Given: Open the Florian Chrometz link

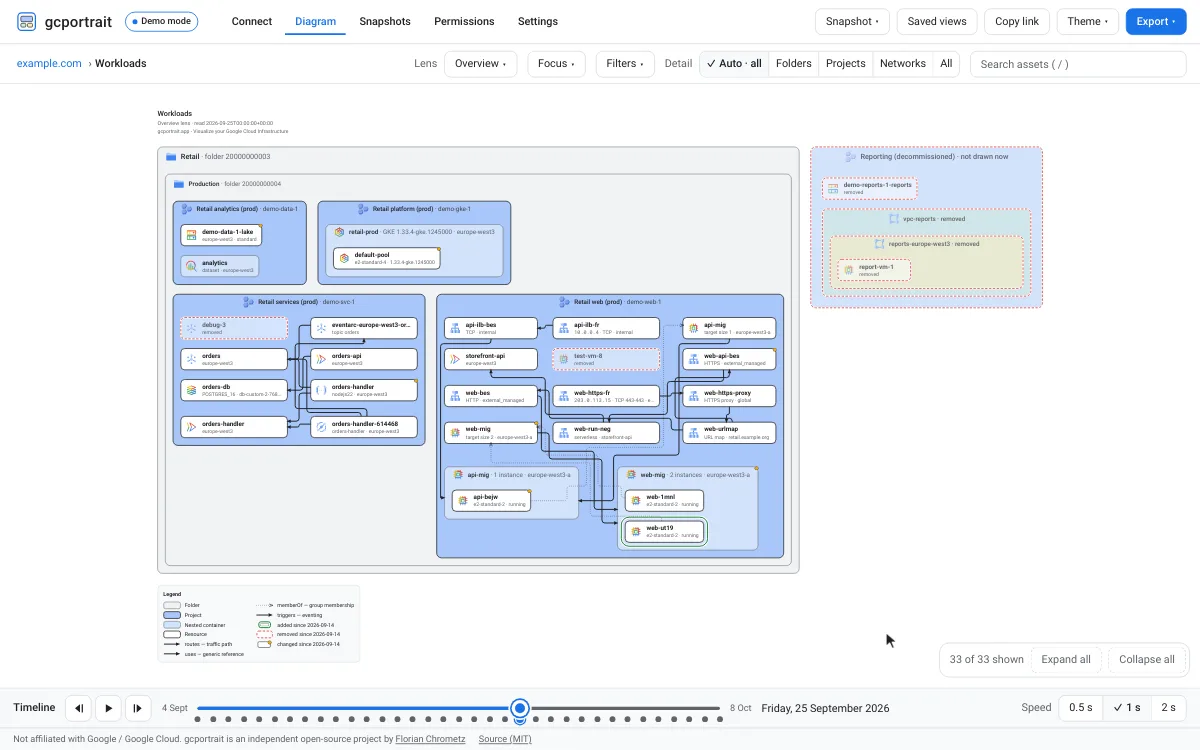Looking at the screenshot, I should coord(423,739).
